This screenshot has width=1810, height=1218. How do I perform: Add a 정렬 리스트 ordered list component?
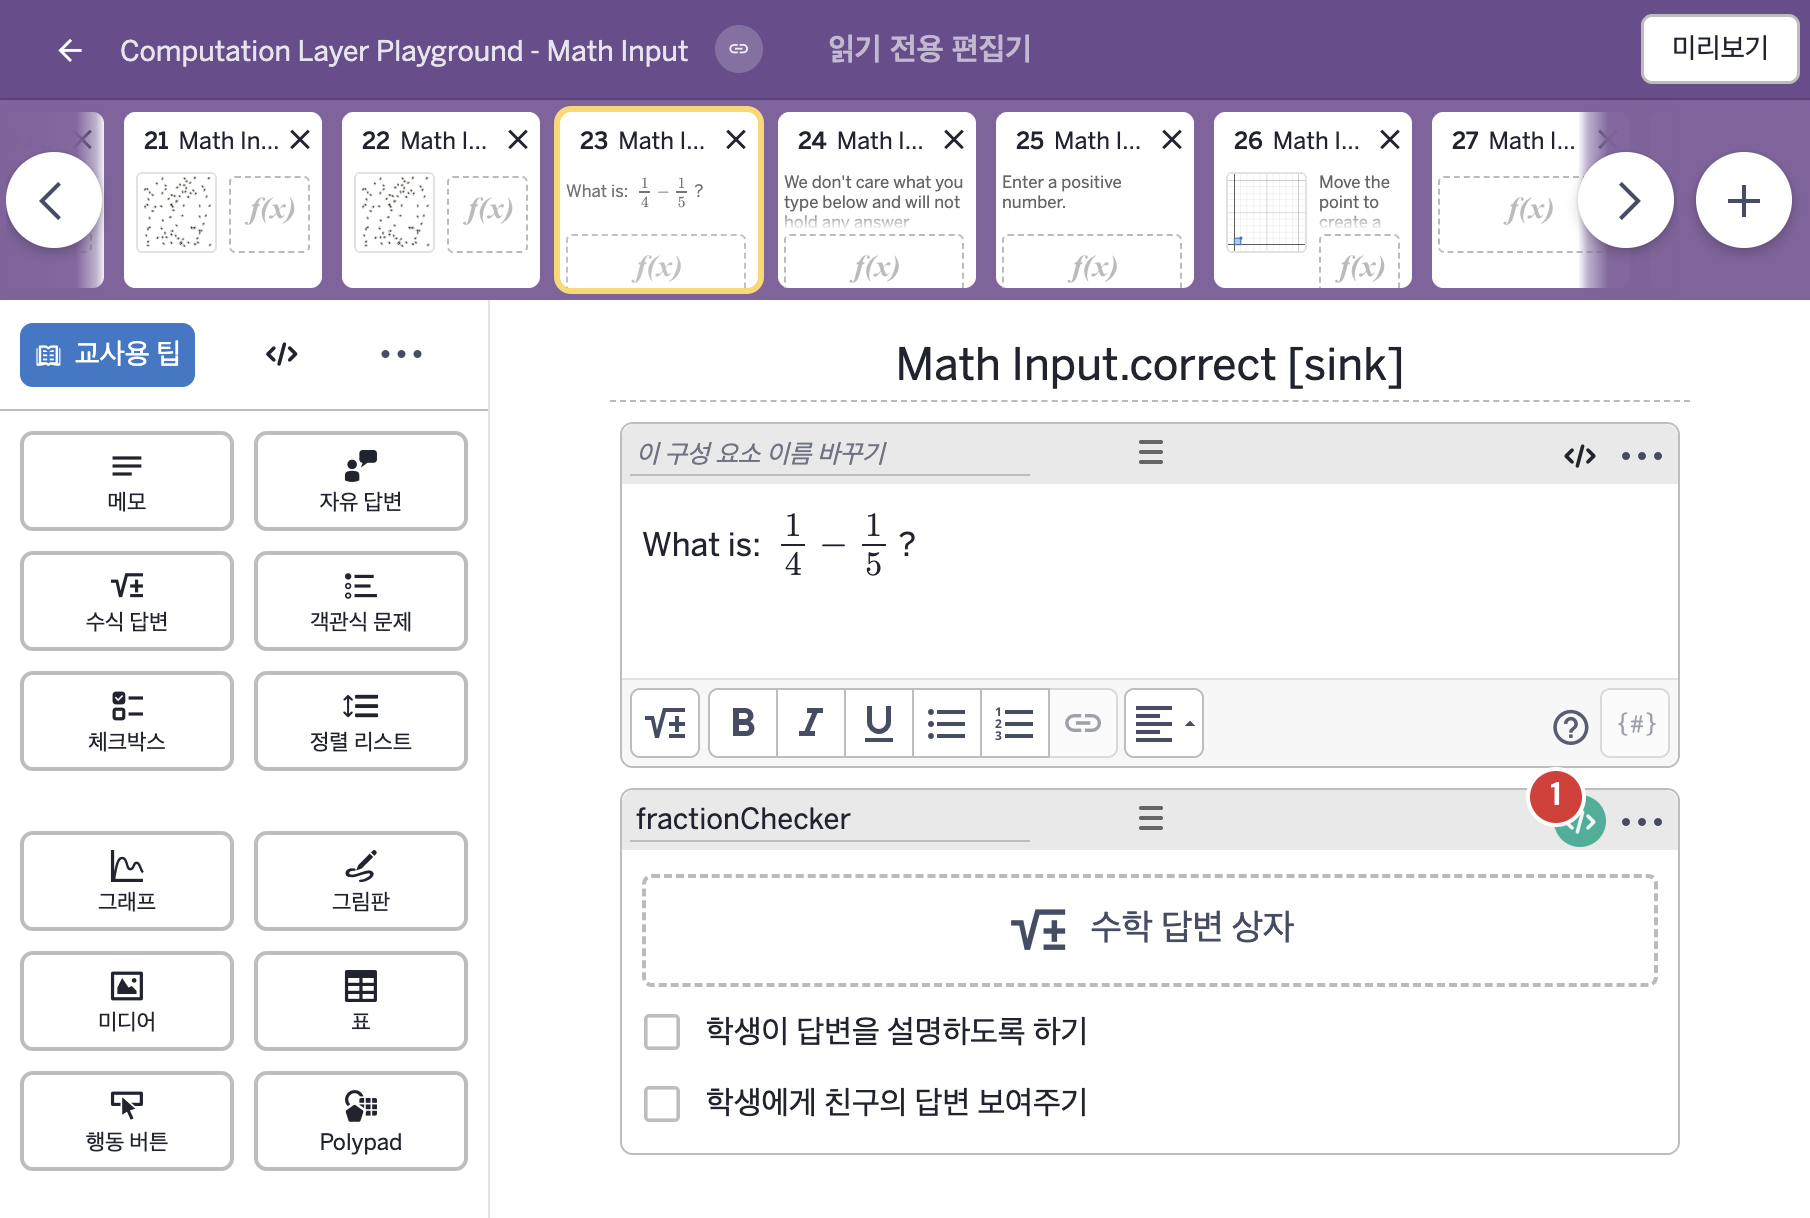[x=361, y=721]
